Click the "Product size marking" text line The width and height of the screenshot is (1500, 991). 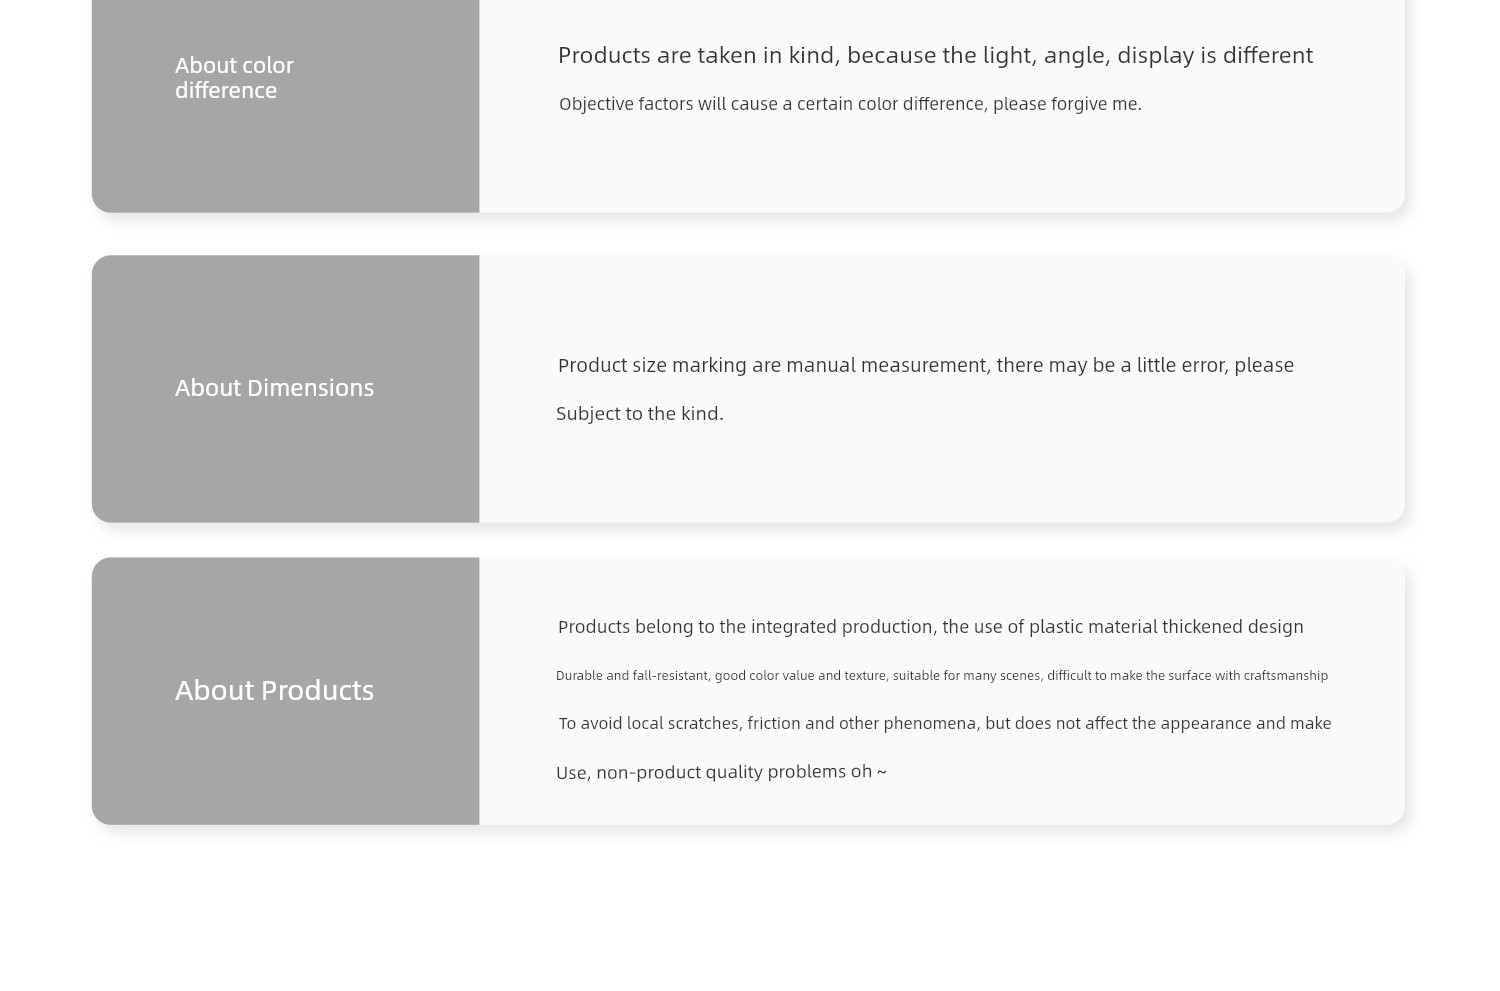[925, 365]
